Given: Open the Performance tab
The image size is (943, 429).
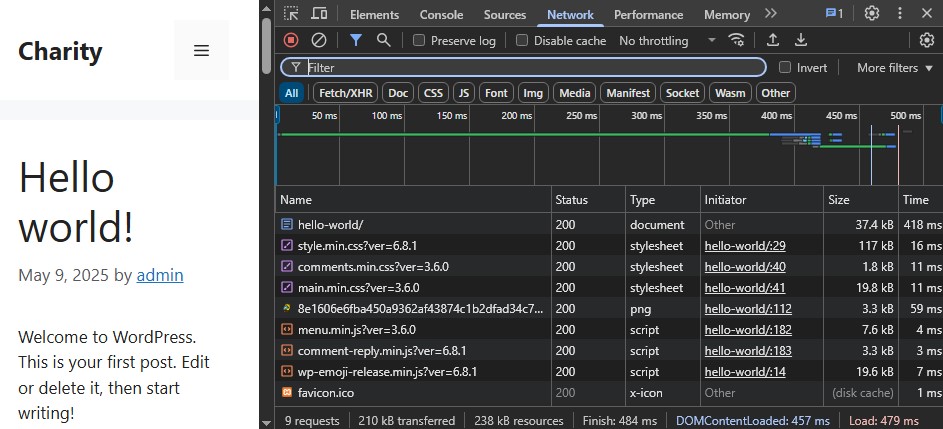Looking at the screenshot, I should pos(648,15).
